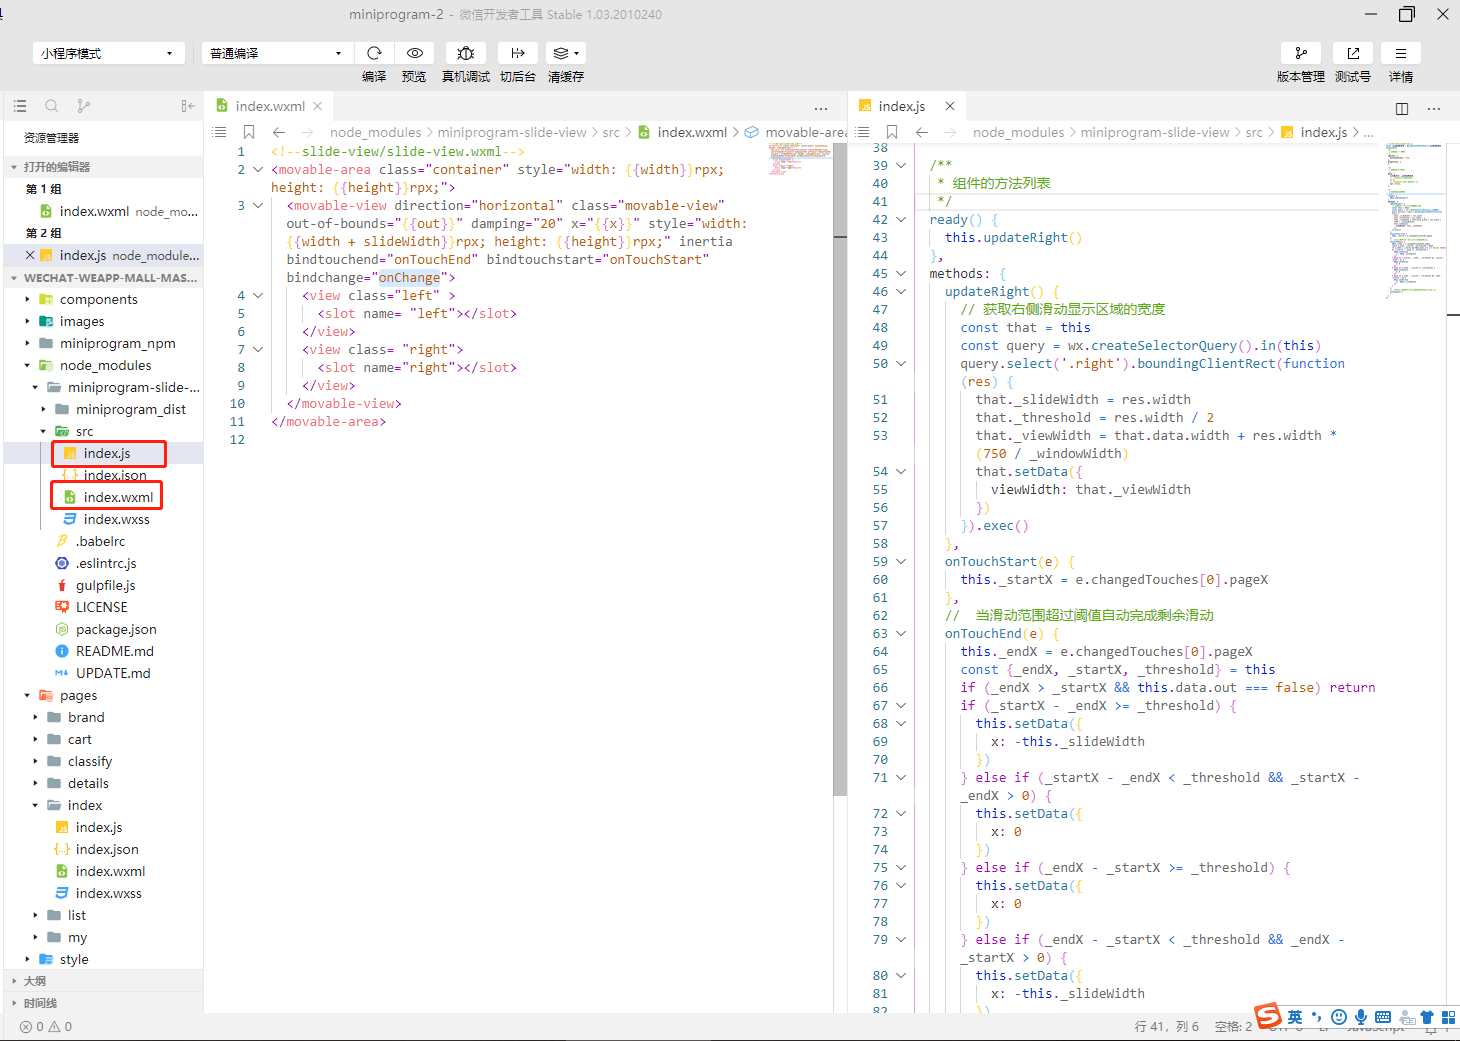Open preview with the eye icon
This screenshot has width=1460, height=1041.
click(414, 53)
